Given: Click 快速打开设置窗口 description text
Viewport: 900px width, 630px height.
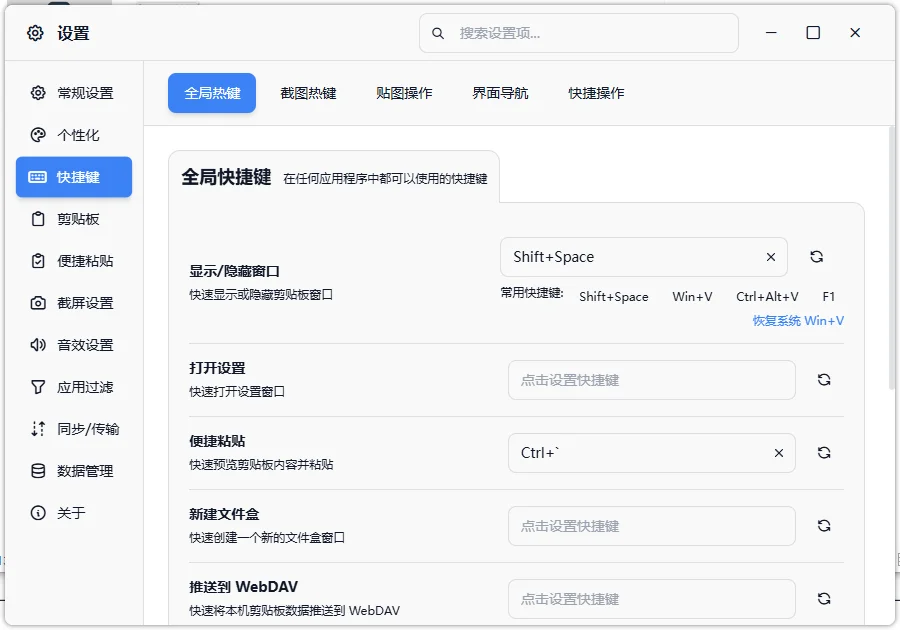Looking at the screenshot, I should click(x=236, y=391).
